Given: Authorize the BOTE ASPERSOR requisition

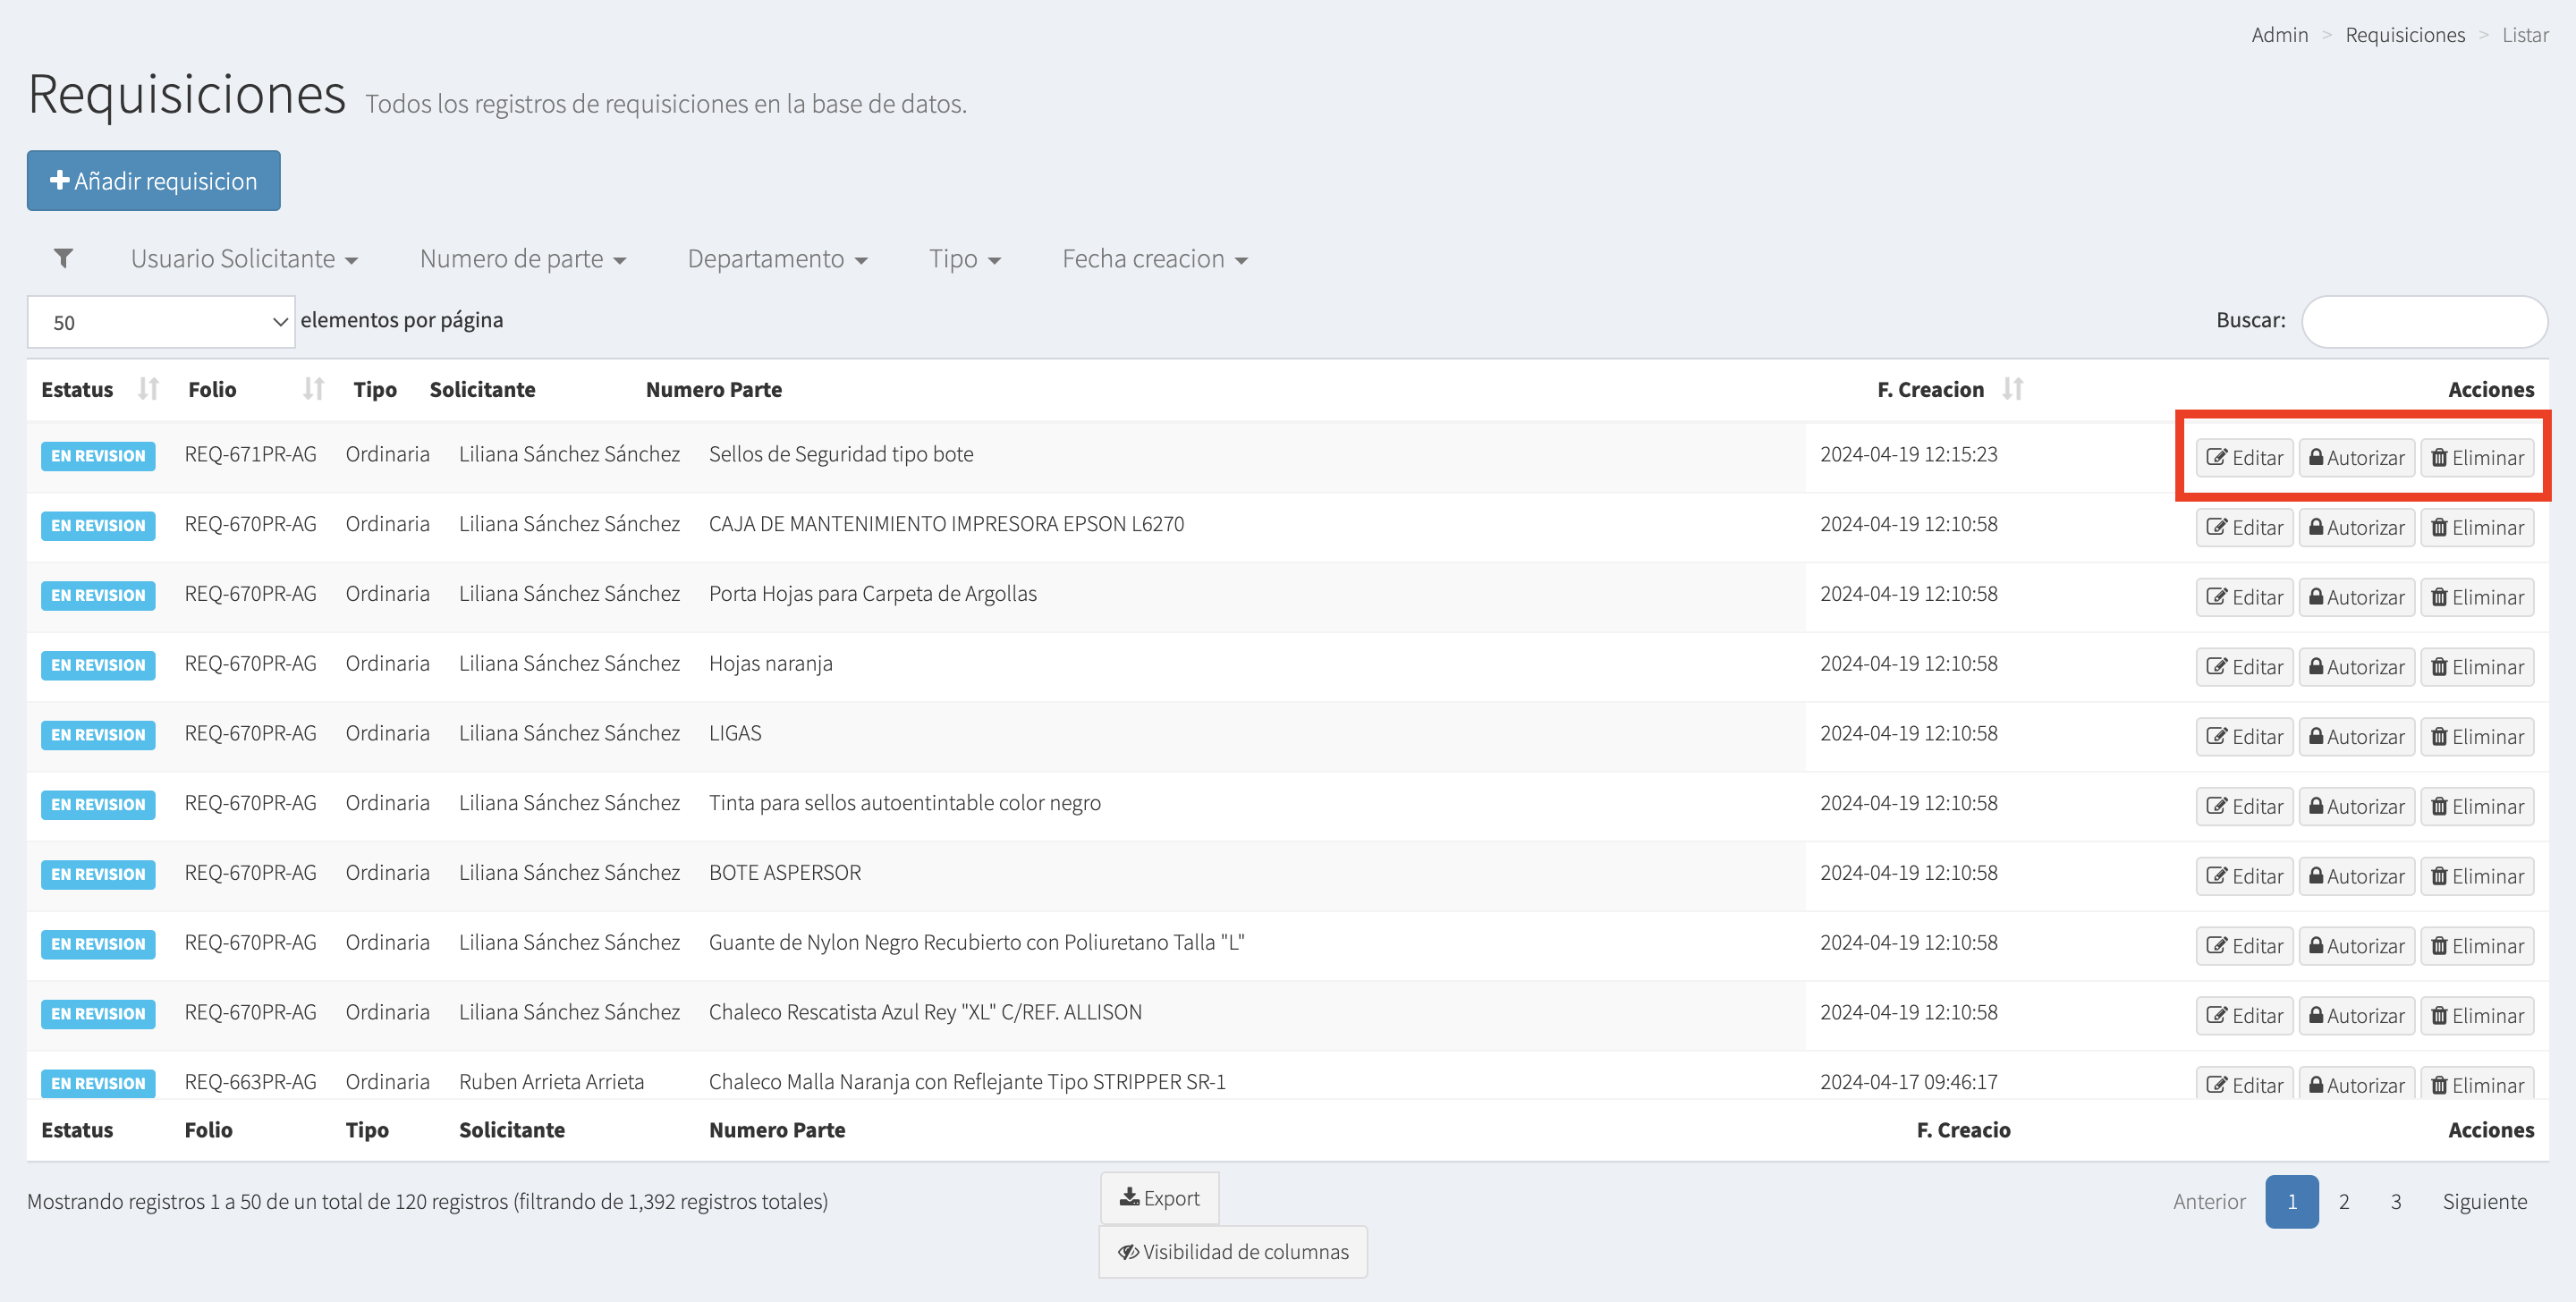Looking at the screenshot, I should click(x=2356, y=876).
